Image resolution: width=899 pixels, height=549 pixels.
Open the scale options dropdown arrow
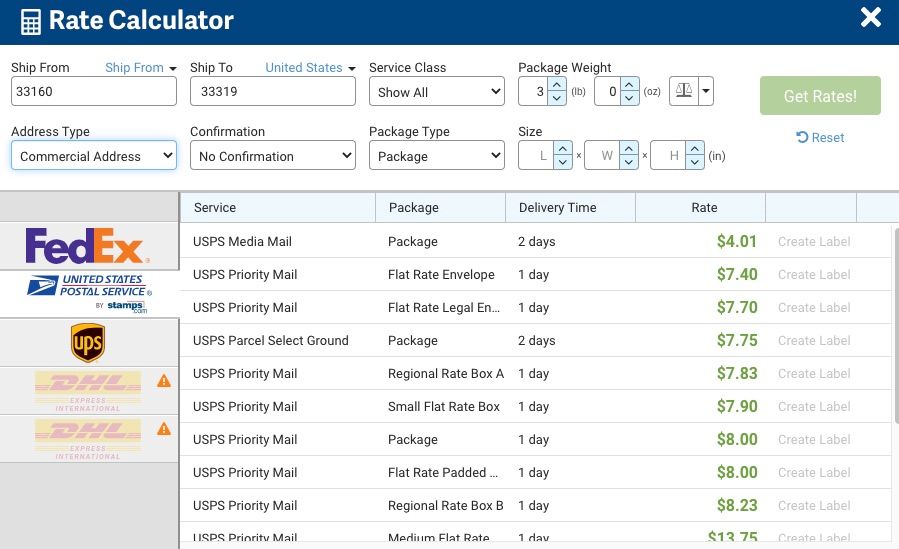pos(706,91)
